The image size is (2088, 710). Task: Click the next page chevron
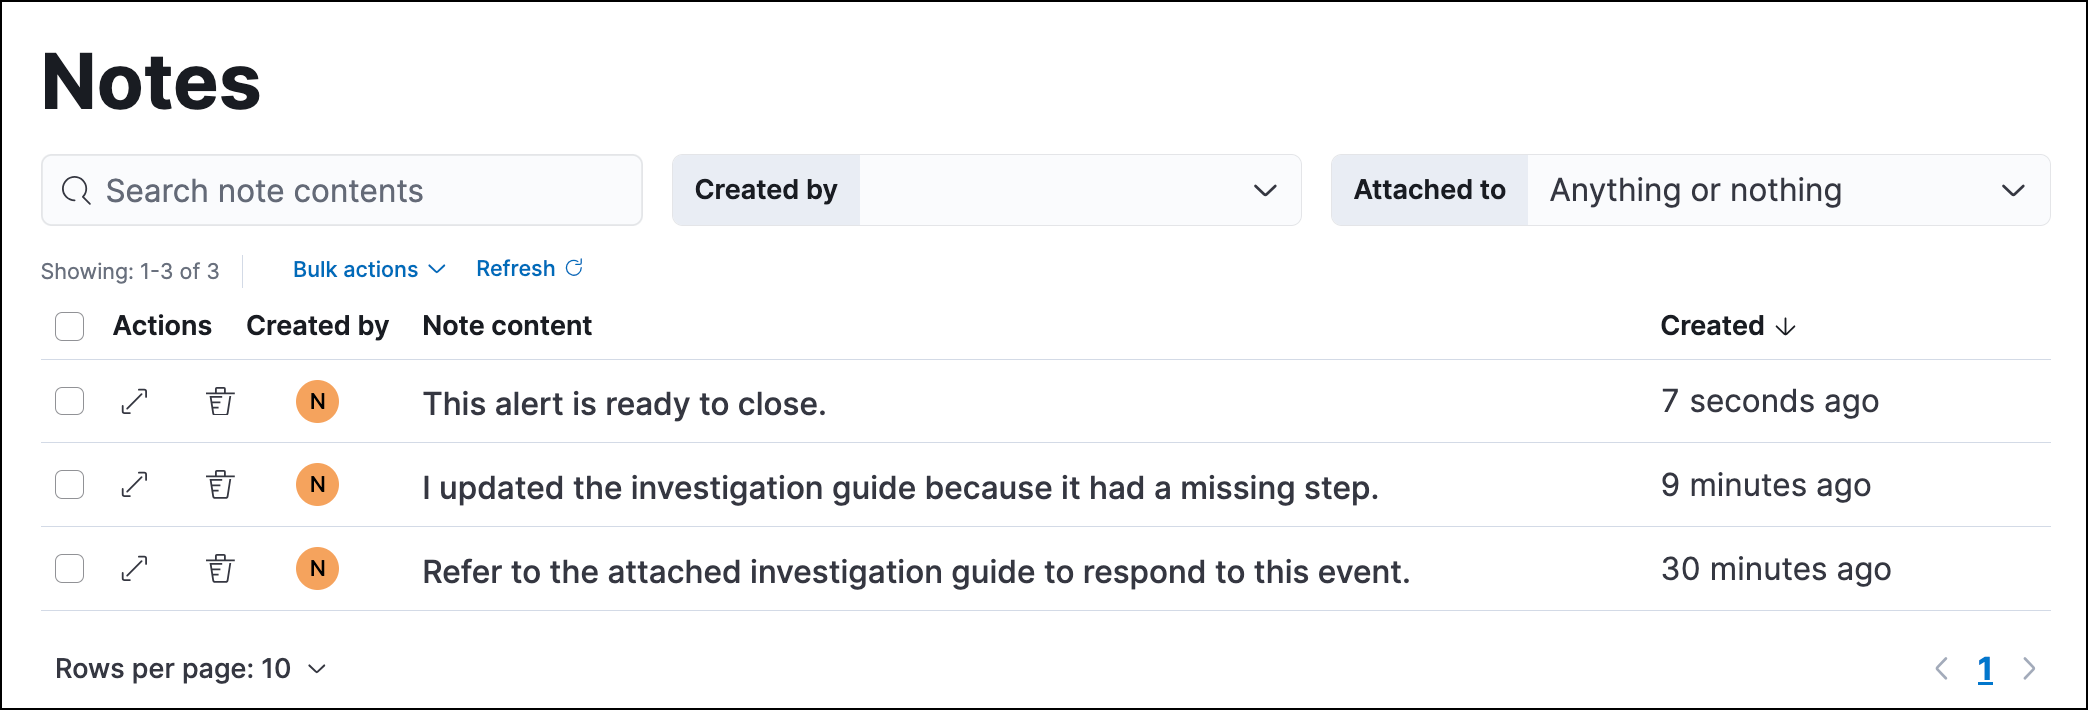point(2030,668)
